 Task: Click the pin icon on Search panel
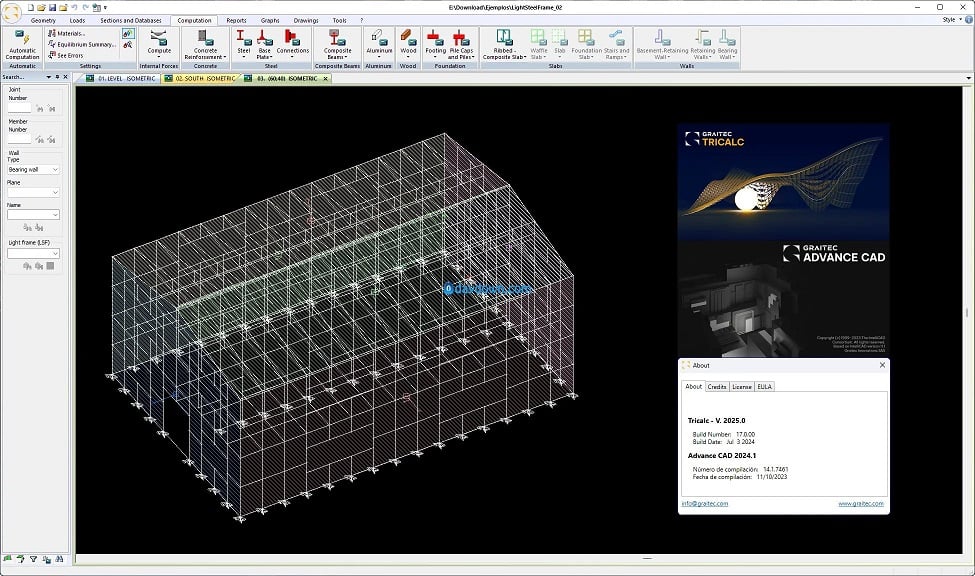(57, 77)
